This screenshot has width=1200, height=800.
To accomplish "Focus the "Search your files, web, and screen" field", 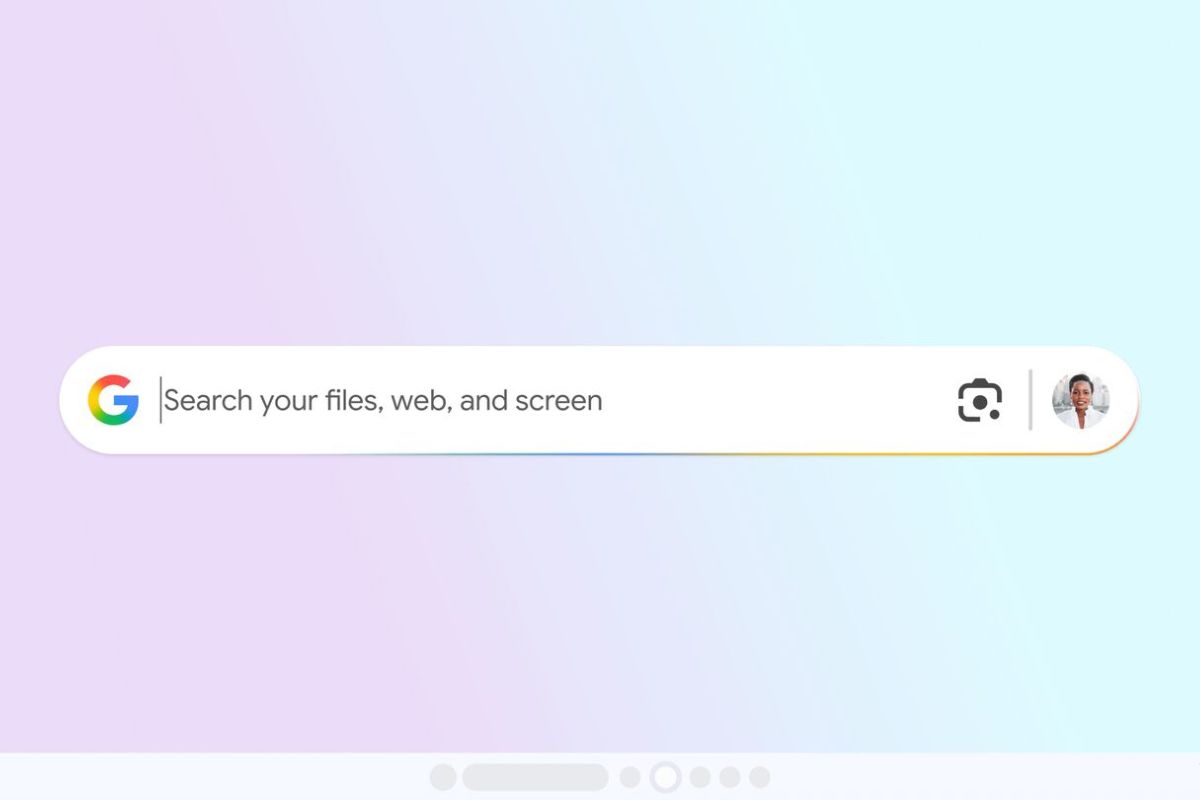I will [550, 400].
